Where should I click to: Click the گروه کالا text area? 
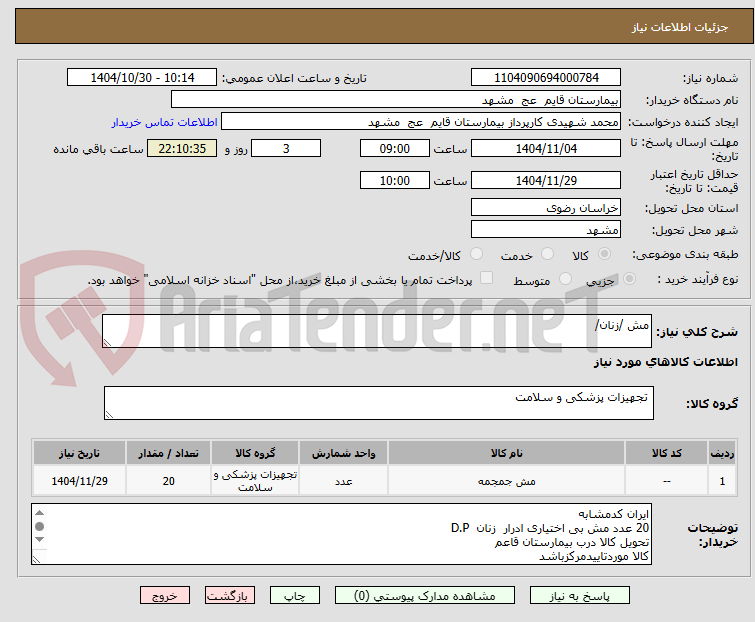tap(378, 403)
